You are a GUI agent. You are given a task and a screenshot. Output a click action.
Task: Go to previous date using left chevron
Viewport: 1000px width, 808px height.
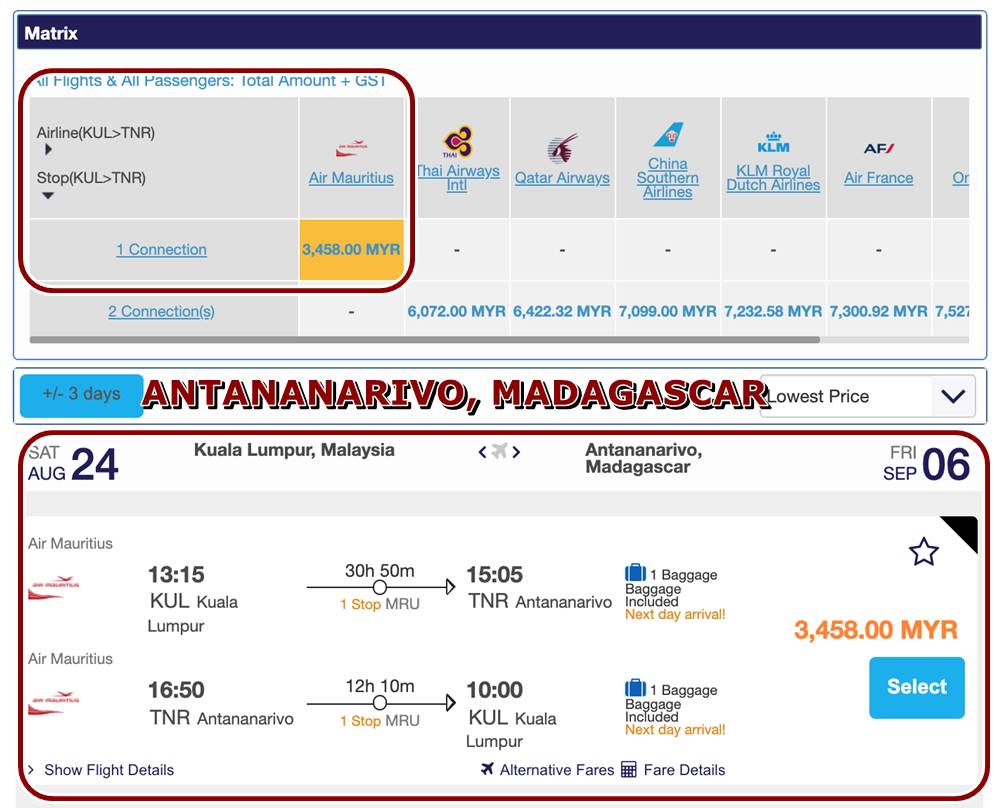pyautogui.click(x=483, y=452)
